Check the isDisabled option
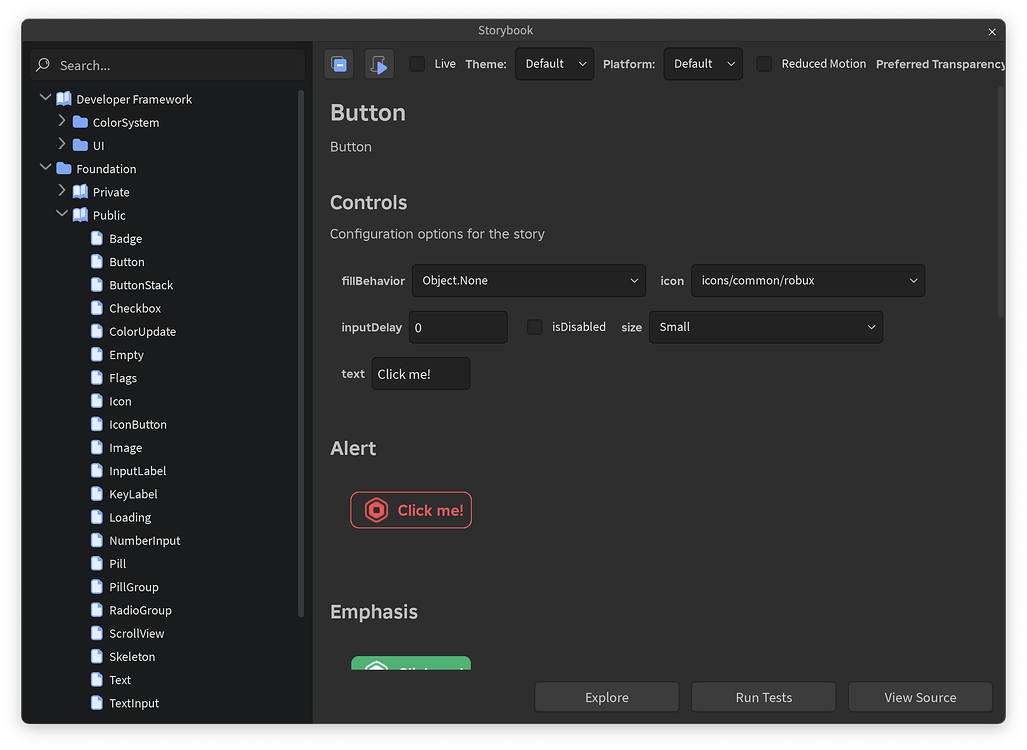 535,327
